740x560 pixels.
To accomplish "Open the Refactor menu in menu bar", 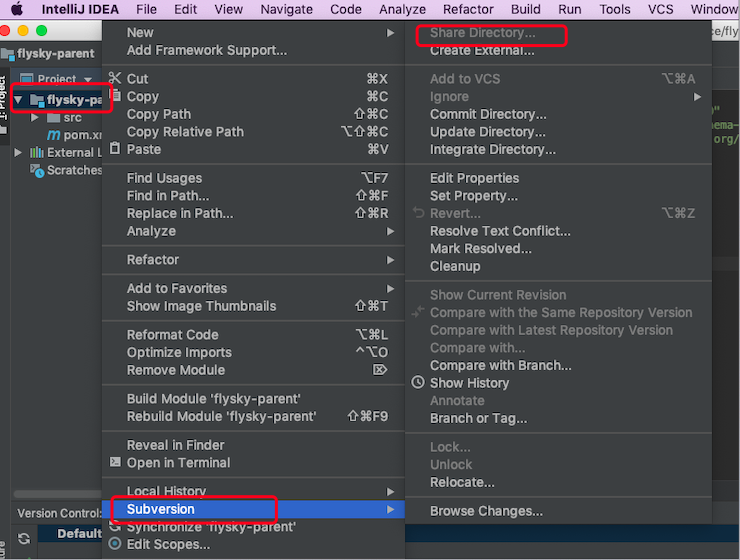I will pos(468,9).
